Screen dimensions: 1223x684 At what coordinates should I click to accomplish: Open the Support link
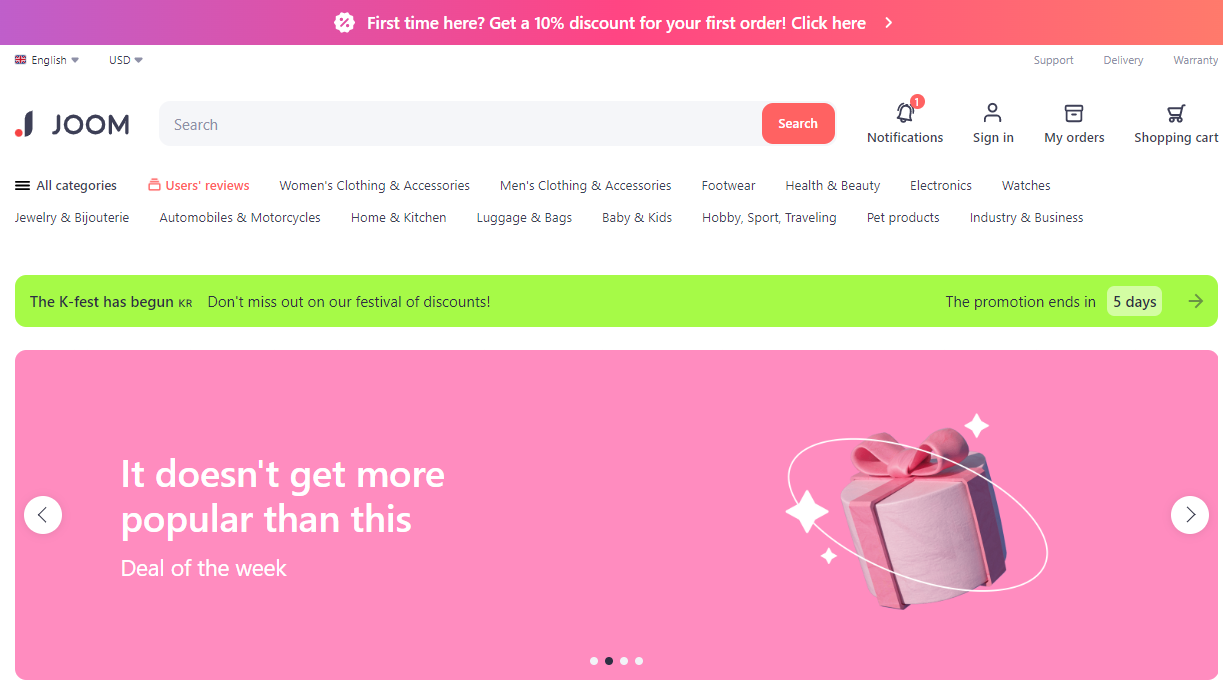coord(1053,60)
